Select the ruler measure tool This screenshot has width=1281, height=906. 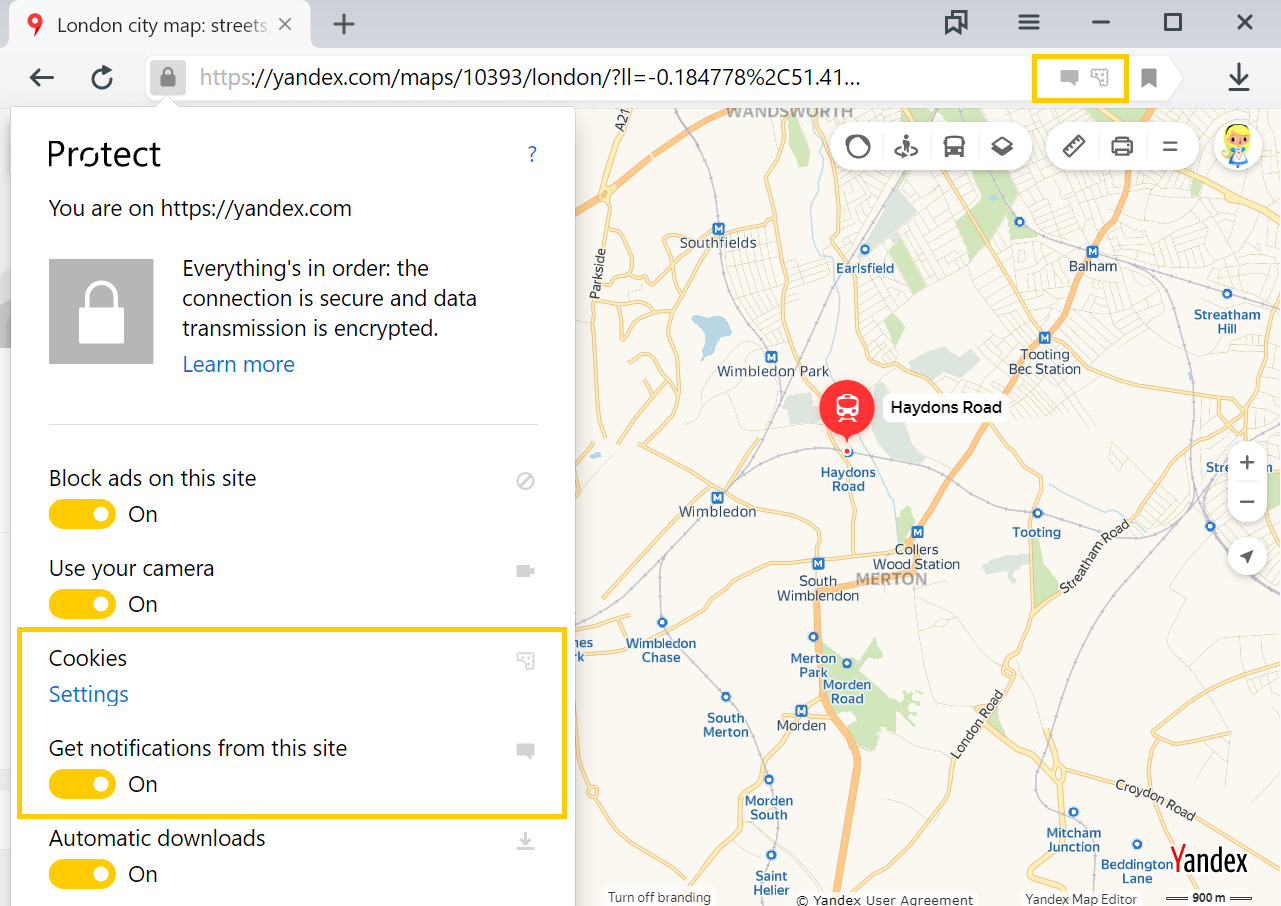1073,147
